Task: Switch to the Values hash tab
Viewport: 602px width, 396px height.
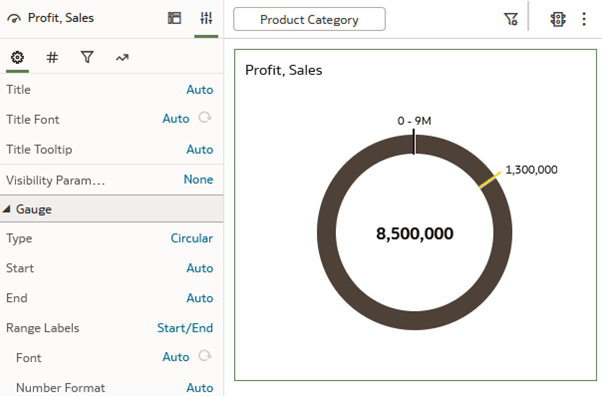Action: click(52, 58)
